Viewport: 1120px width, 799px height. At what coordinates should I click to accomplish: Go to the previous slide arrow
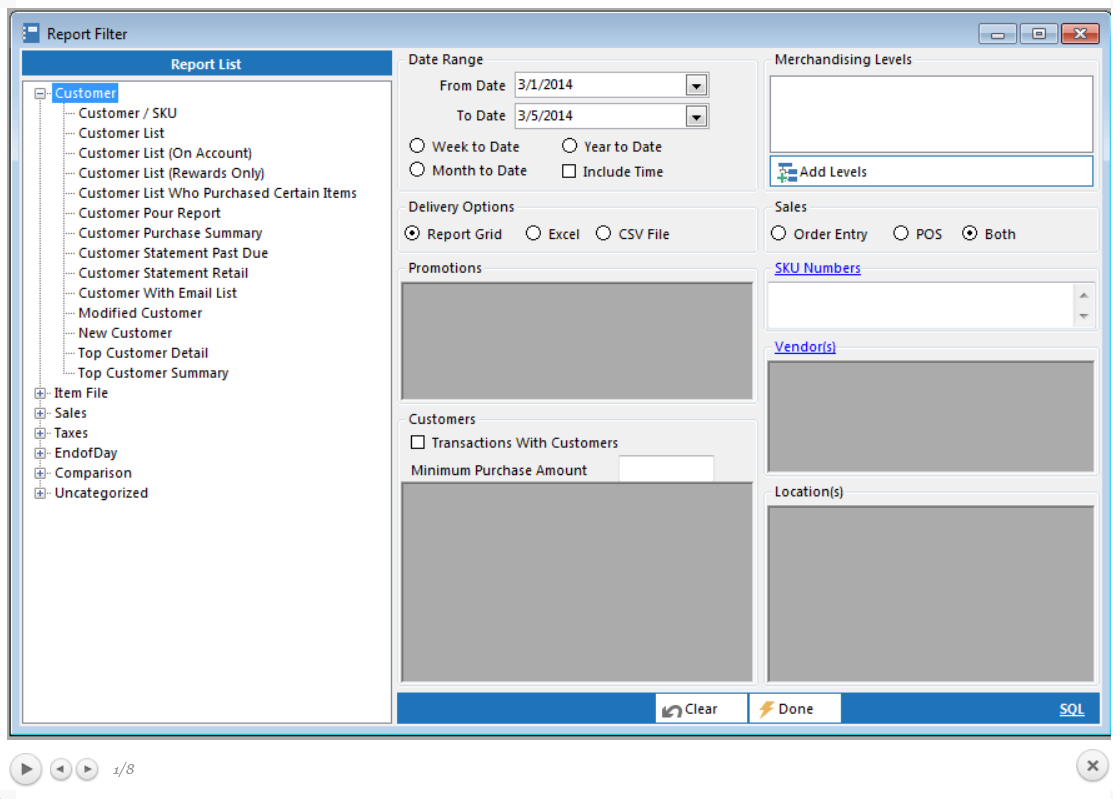coord(61,769)
